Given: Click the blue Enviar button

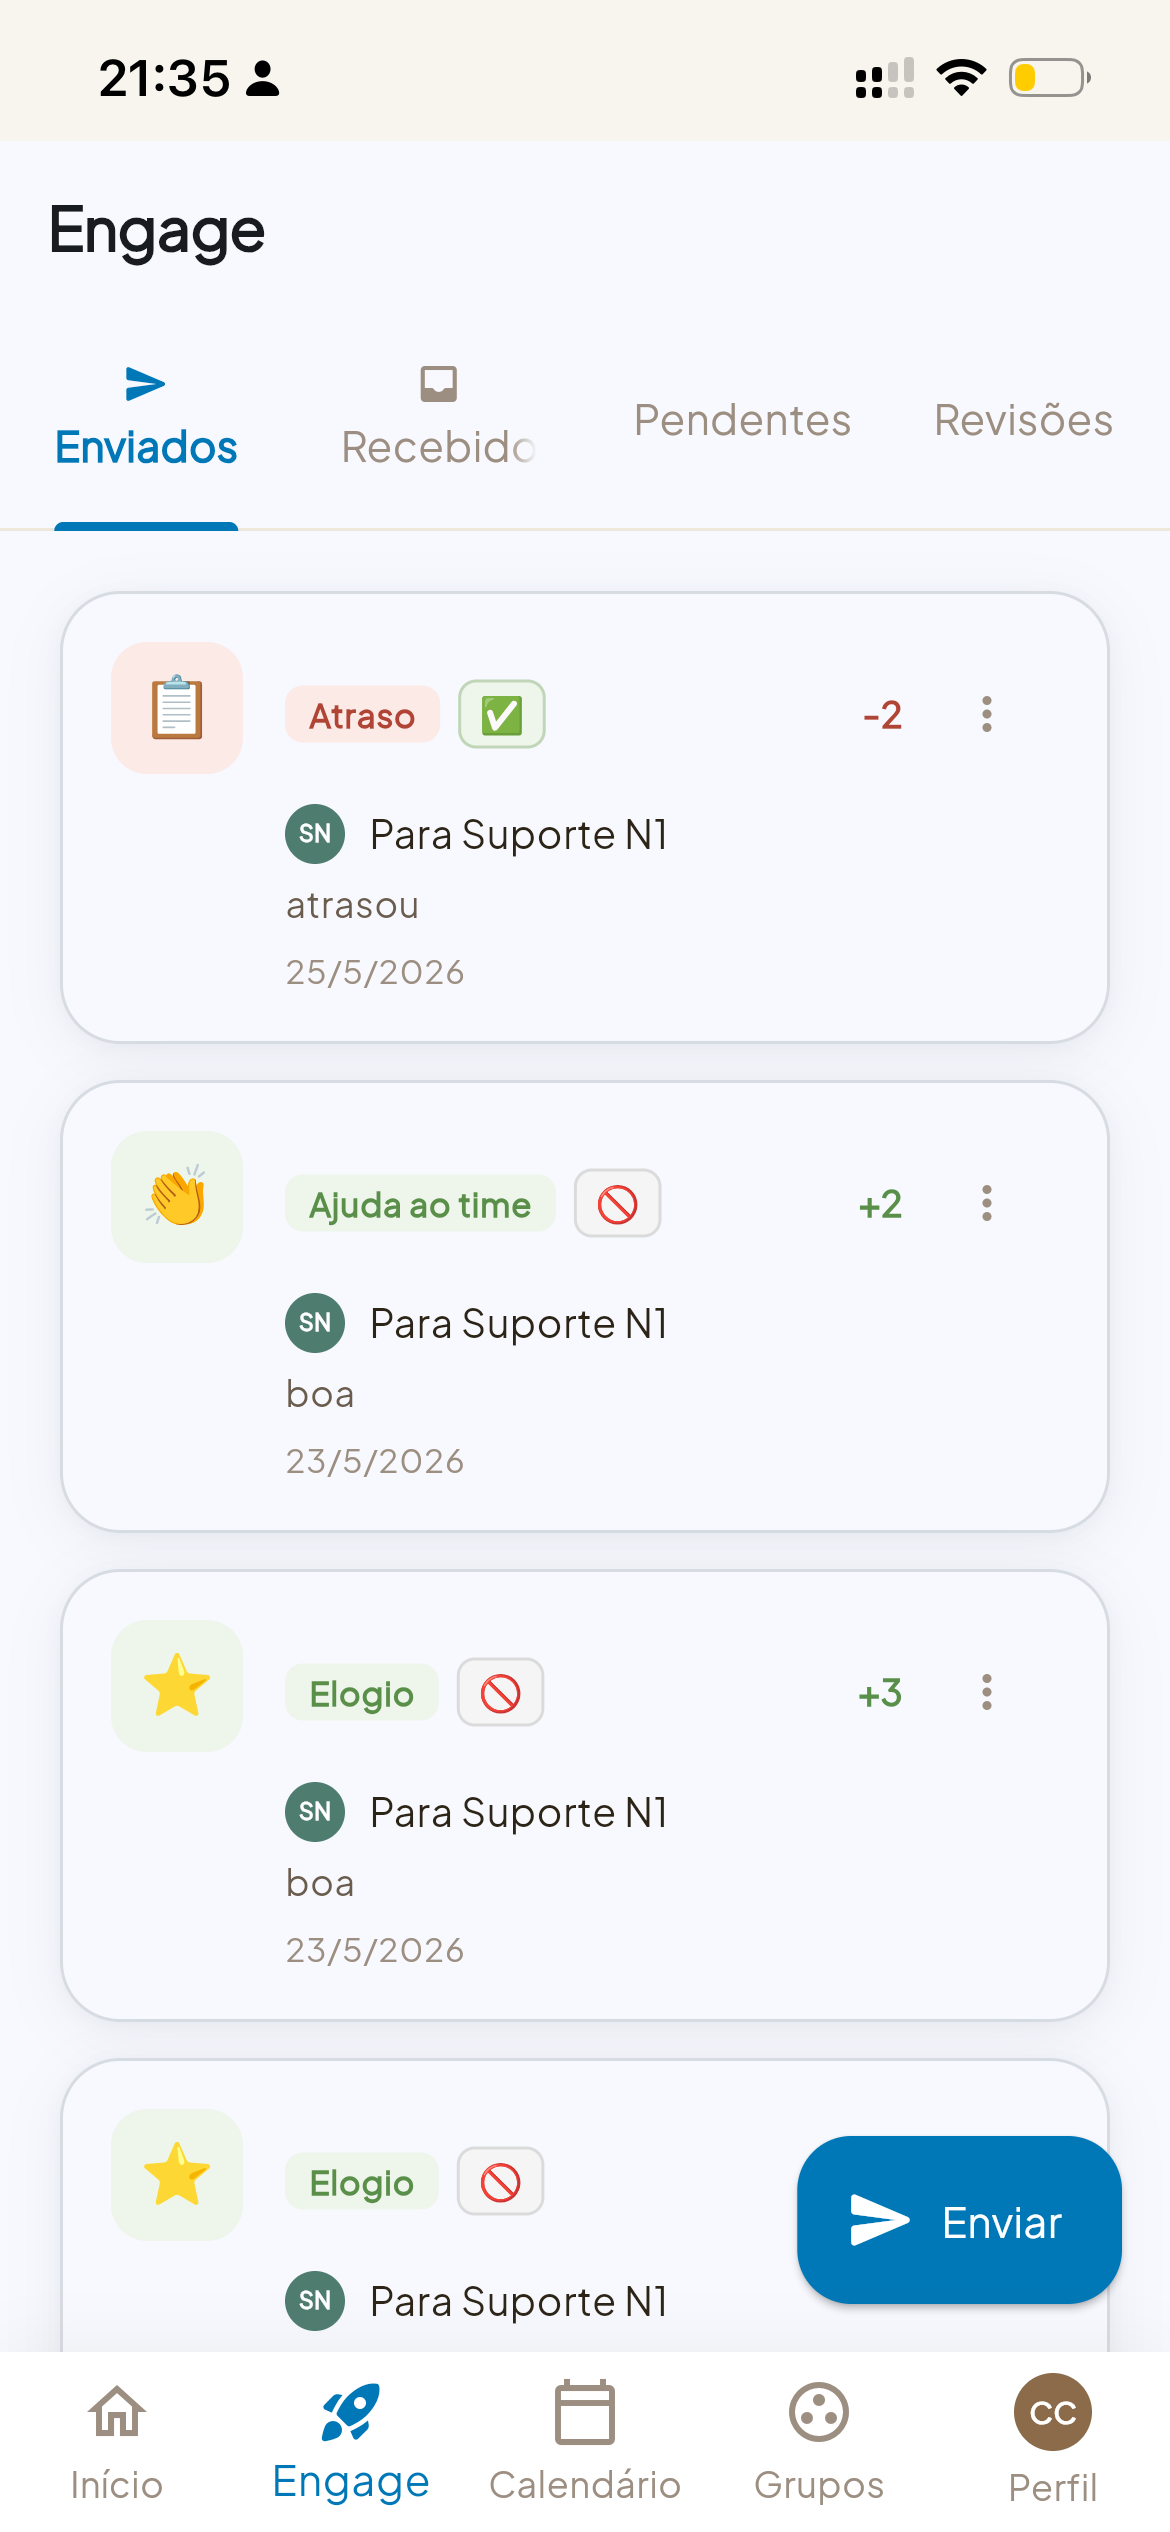Looking at the screenshot, I should click(959, 2220).
